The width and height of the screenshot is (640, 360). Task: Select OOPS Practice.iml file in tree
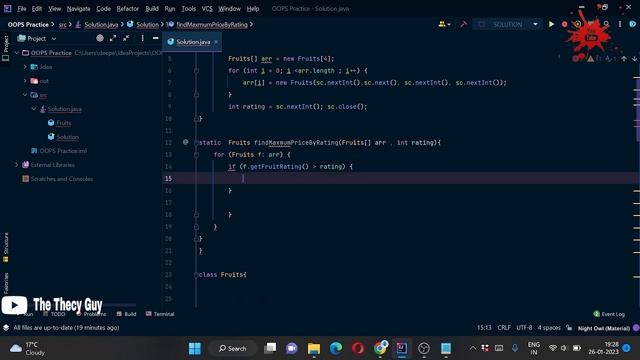coord(63,151)
